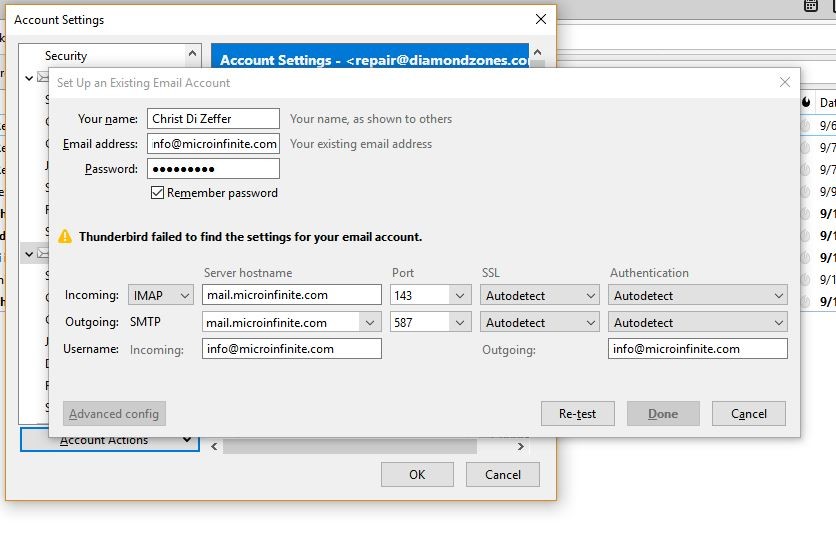Click the Your name input field
Viewport: 836px width, 543px height.
[x=213, y=118]
